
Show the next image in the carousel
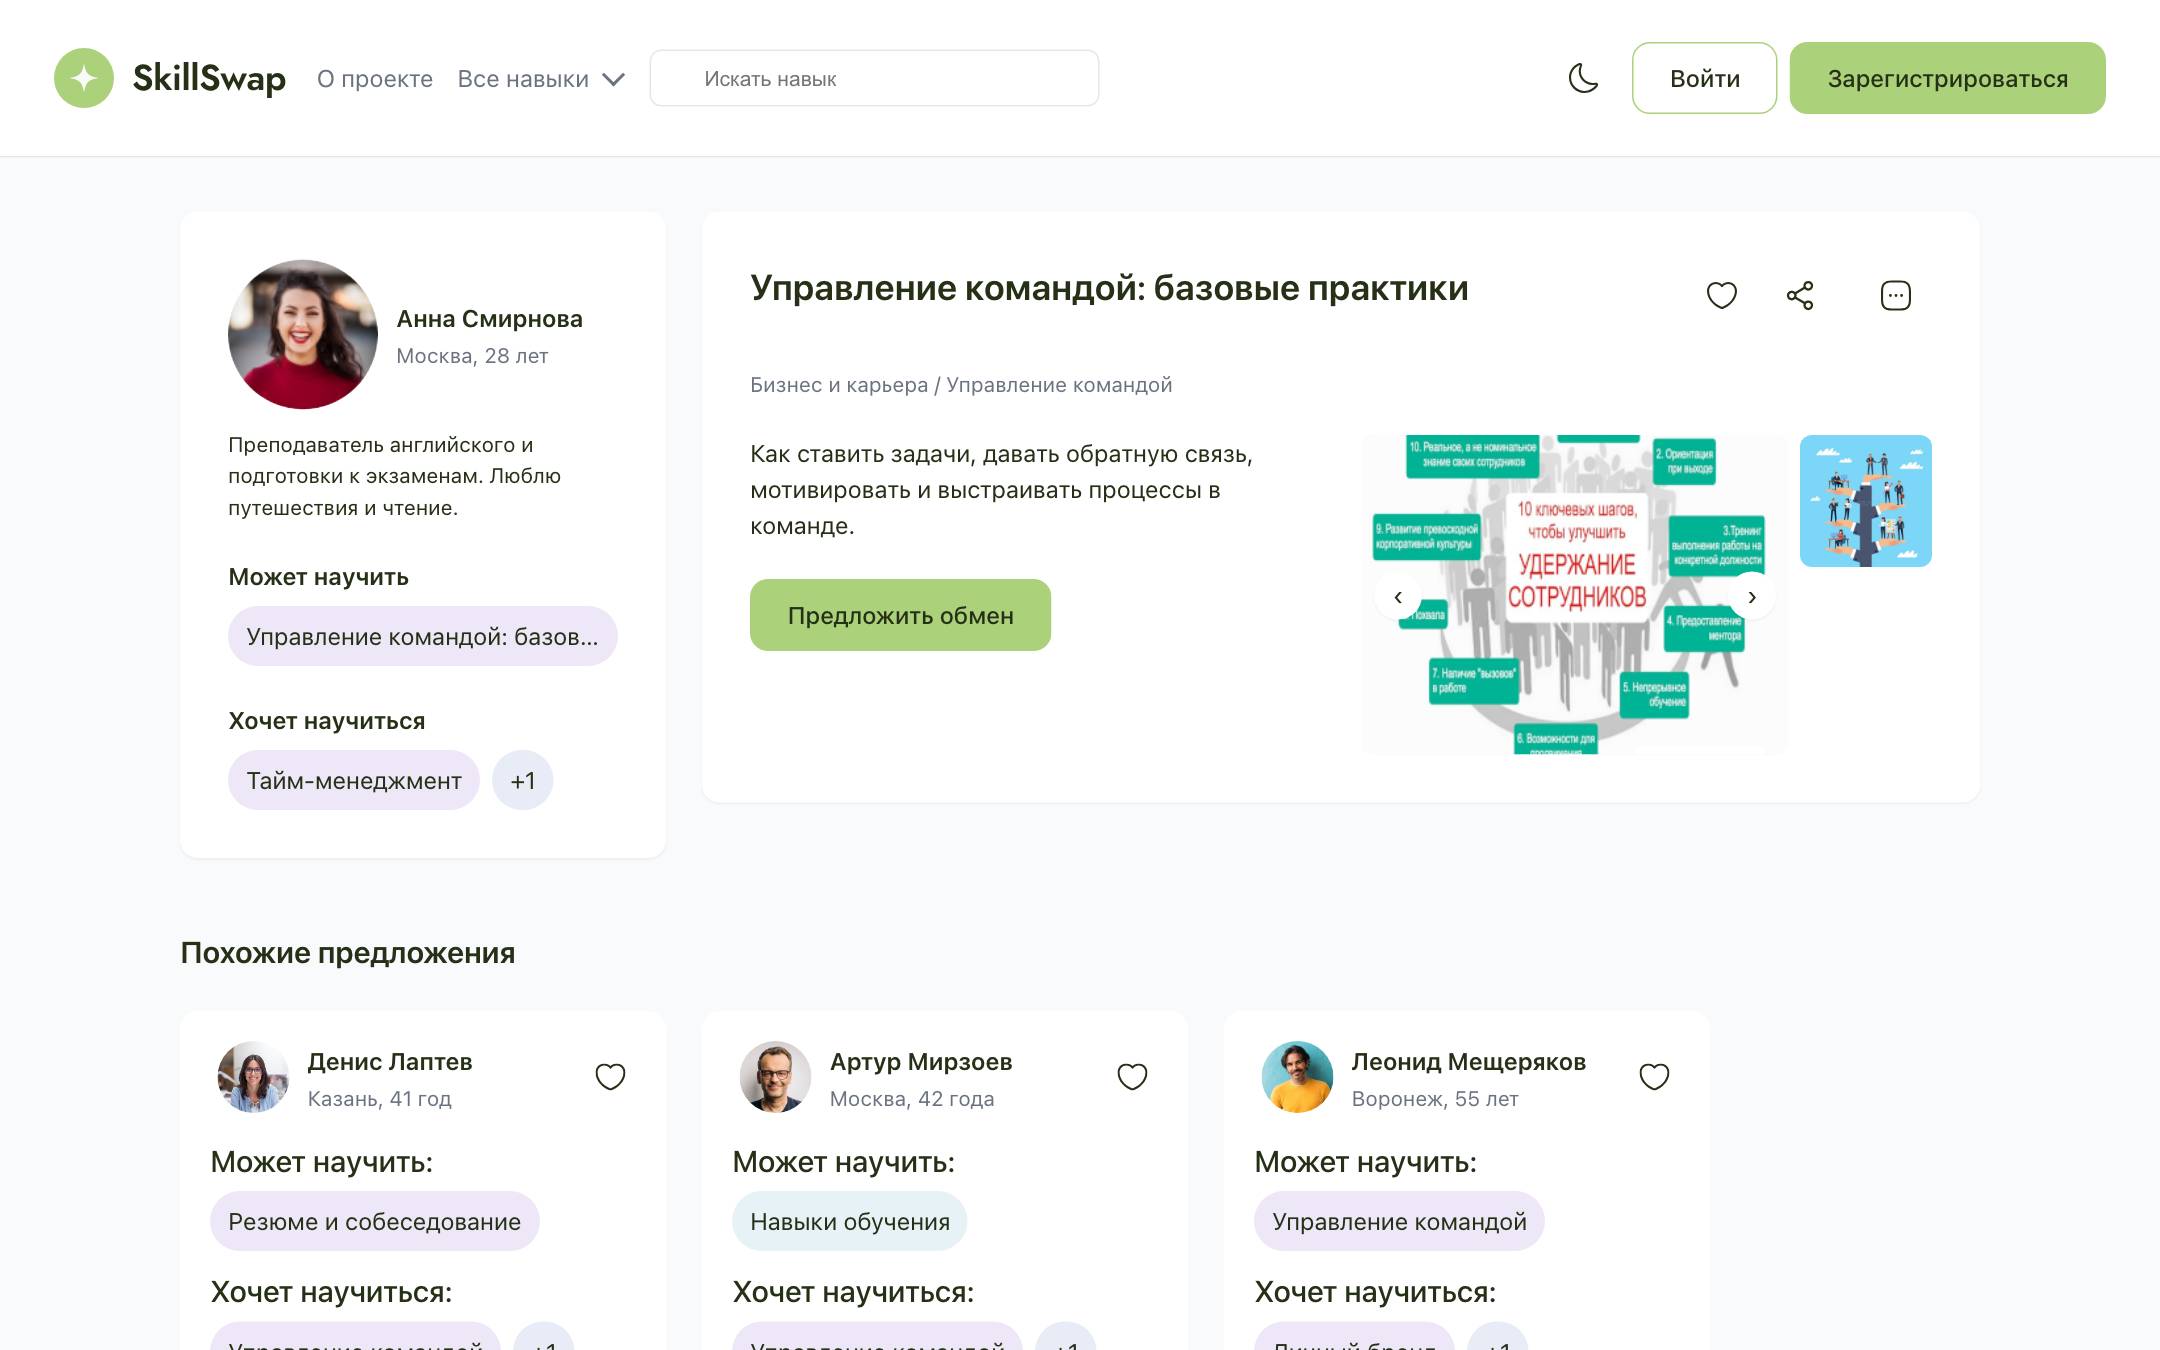click(x=1752, y=597)
